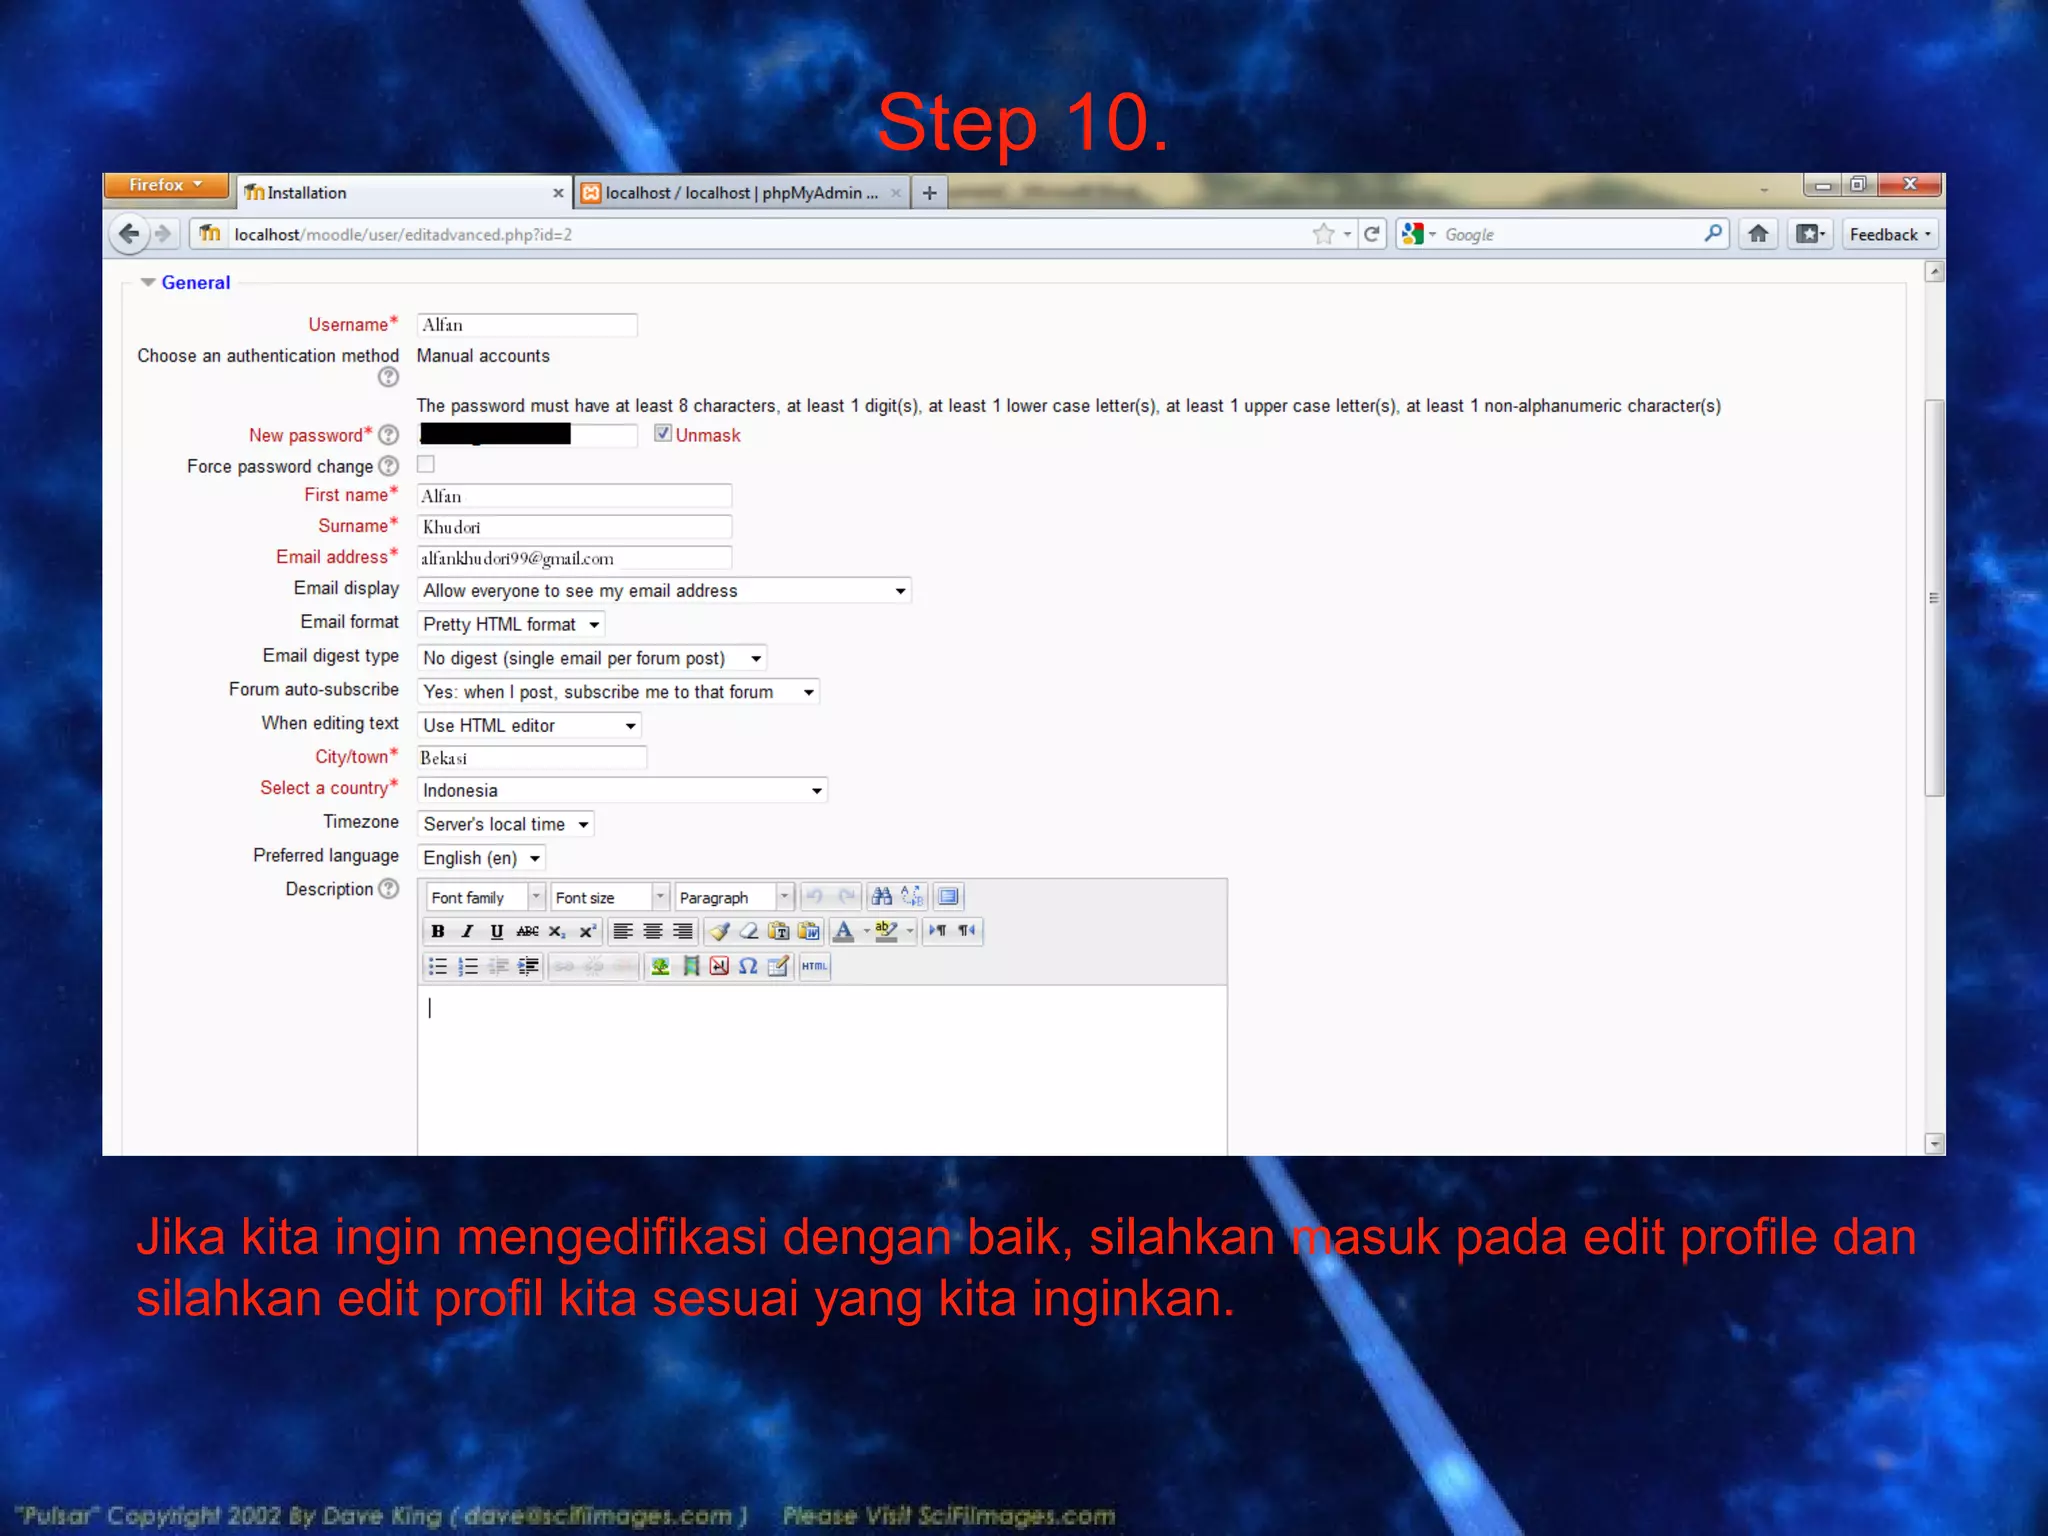The height and width of the screenshot is (1536, 2048).
Task: Open the HTML source editor button
Action: point(814,966)
